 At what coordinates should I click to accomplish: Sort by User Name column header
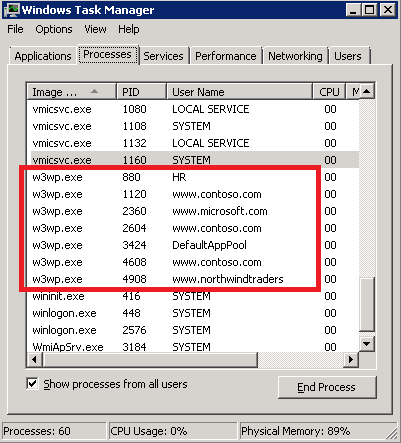tap(239, 91)
